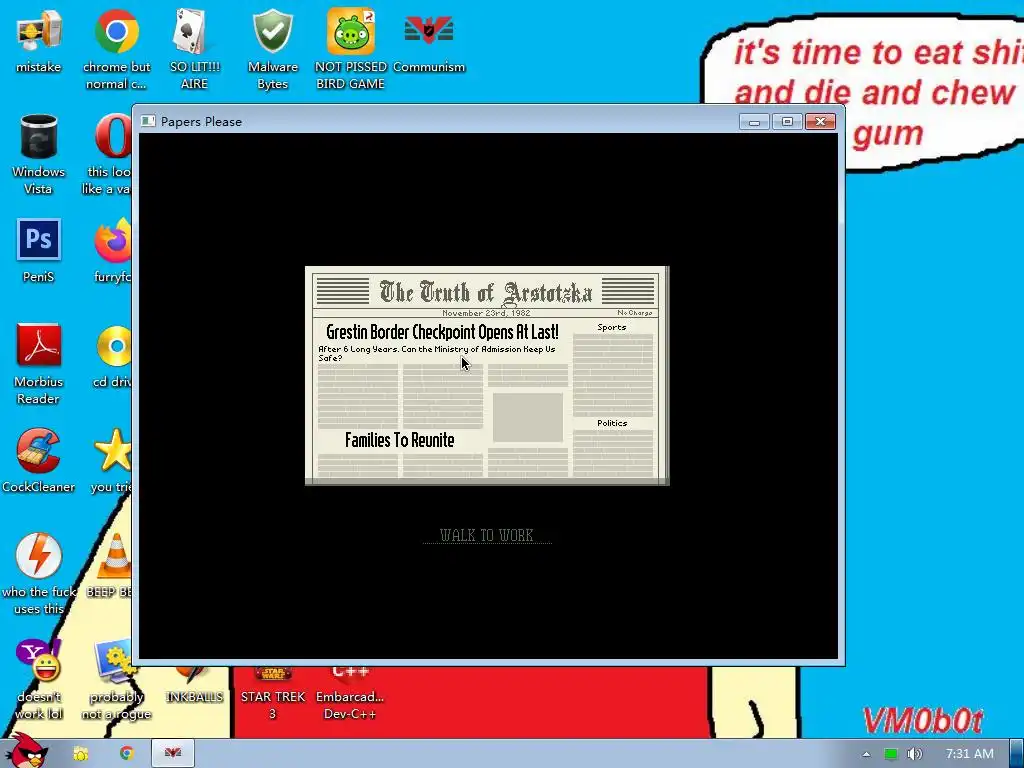Click 'The Truth of Arstotzka' masthead

(x=486, y=293)
